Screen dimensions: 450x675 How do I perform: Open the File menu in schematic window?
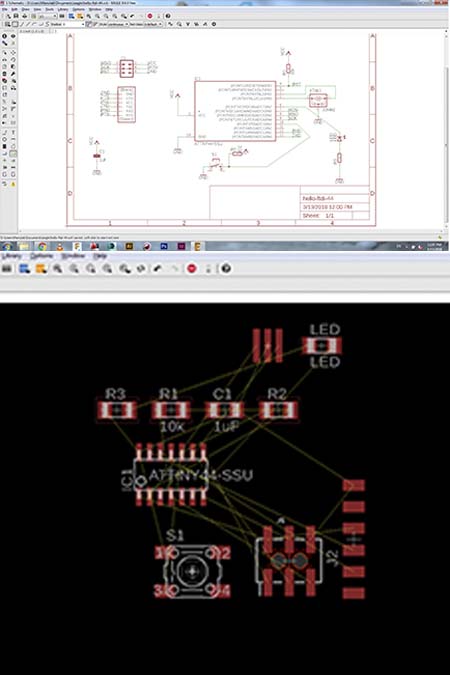4,9
